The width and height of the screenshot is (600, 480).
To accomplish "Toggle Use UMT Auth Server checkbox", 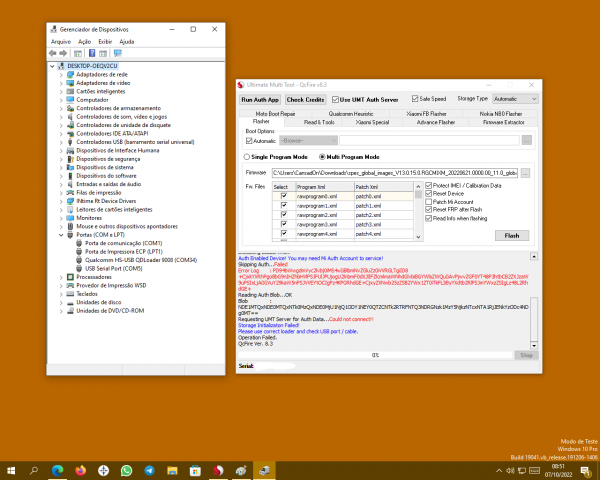I will (x=335, y=100).
